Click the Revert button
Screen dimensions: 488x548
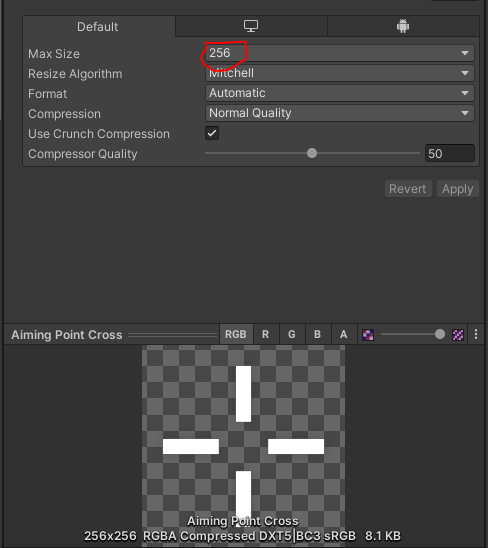pos(408,189)
